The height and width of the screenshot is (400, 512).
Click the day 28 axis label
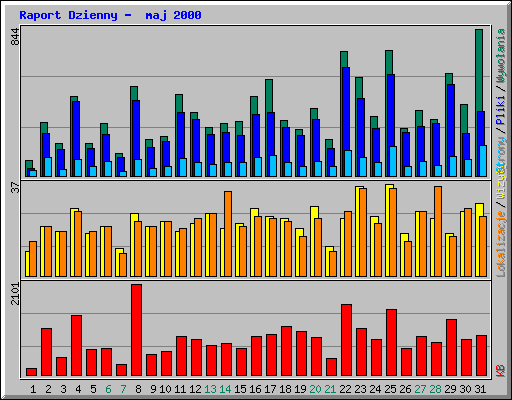click(435, 389)
